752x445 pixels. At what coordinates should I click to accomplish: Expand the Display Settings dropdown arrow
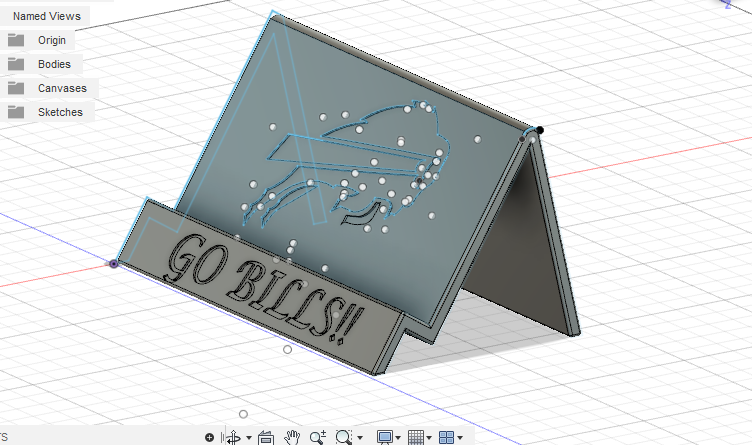(x=398, y=437)
